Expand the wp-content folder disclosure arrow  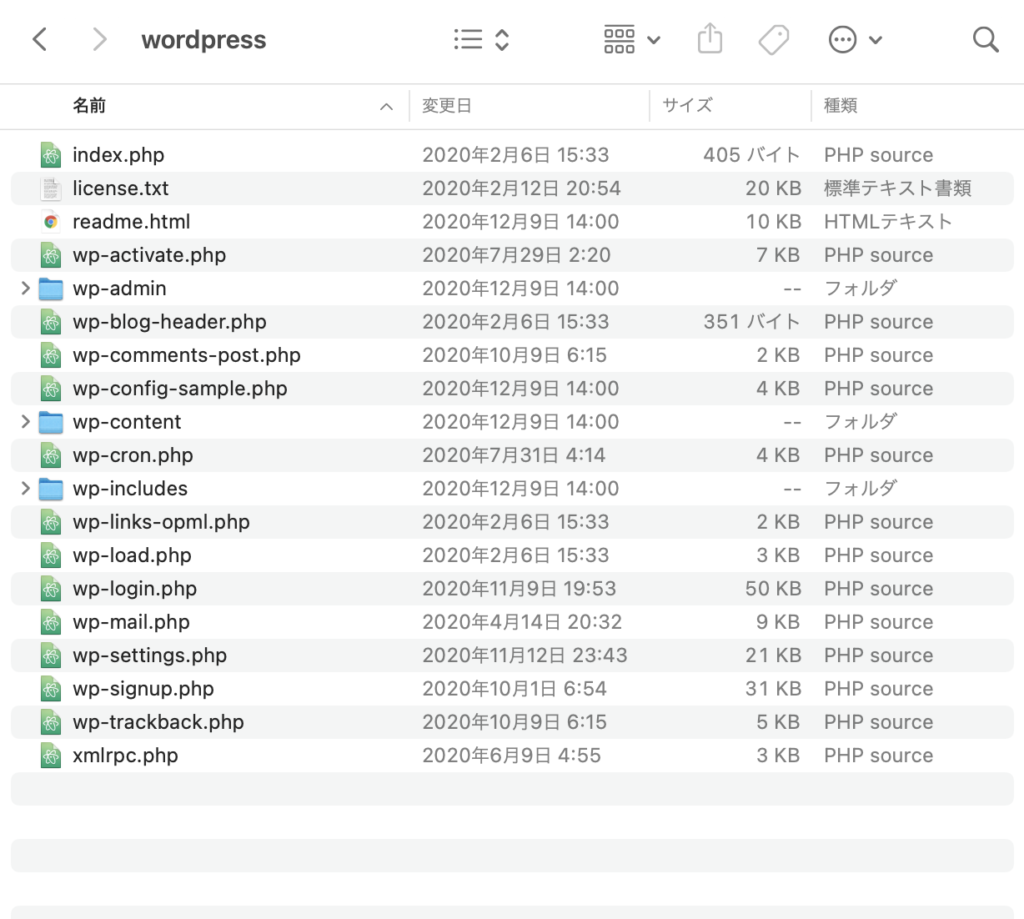point(25,422)
